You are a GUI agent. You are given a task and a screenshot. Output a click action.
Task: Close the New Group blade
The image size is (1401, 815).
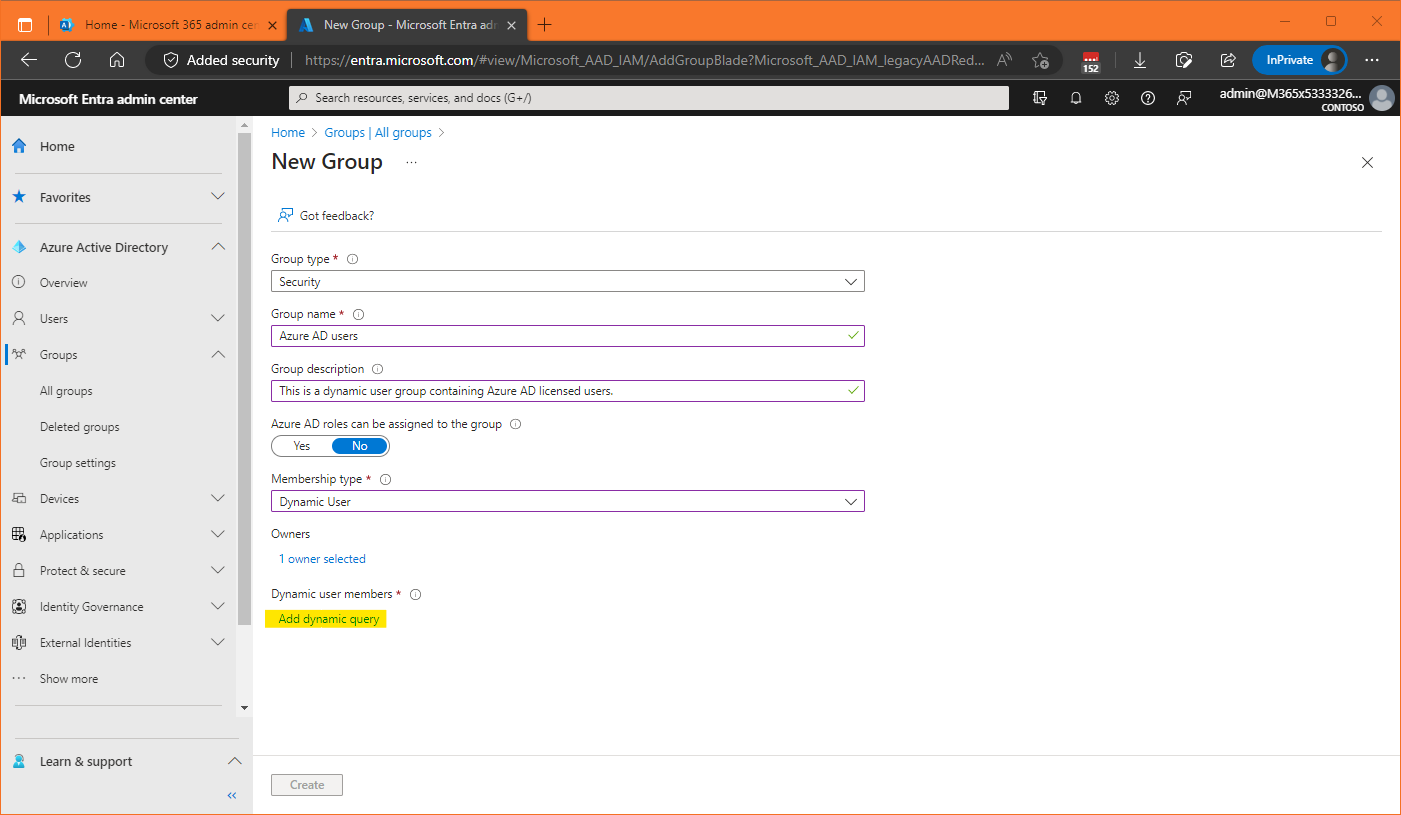point(1367,162)
